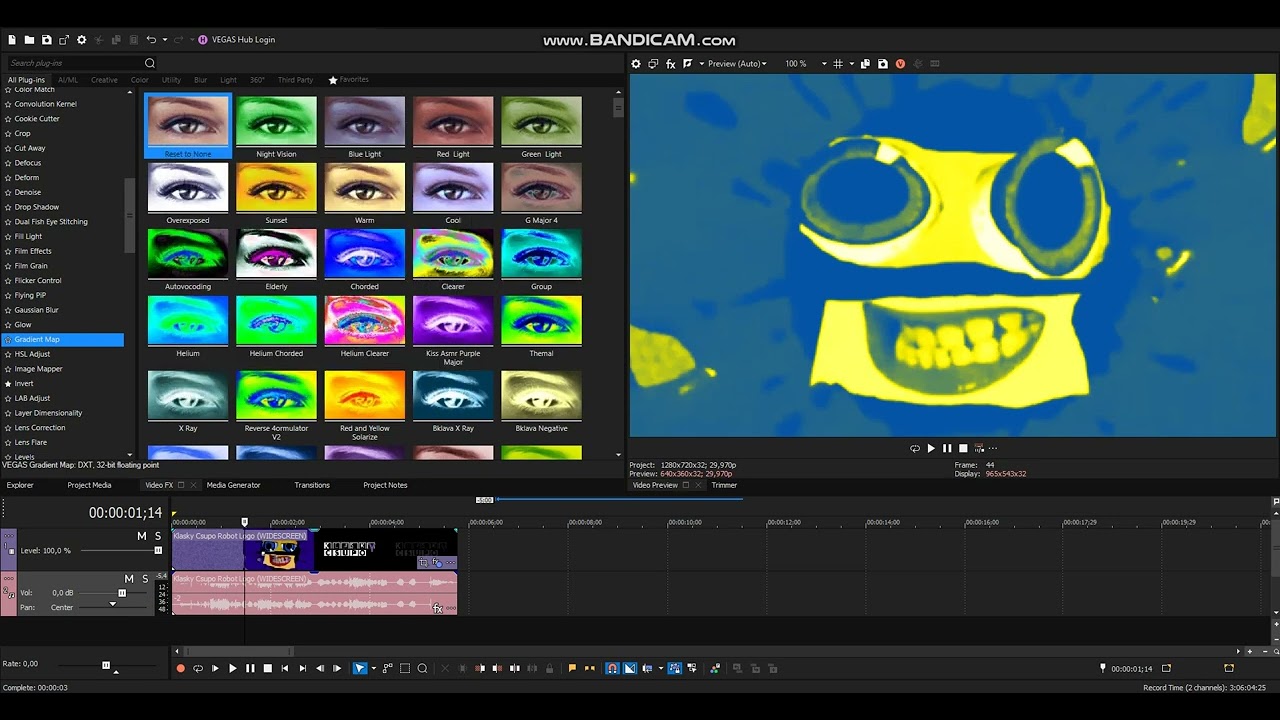The height and width of the screenshot is (720, 1280).
Task: Click the Save project icon
Action: pyautogui.click(x=46, y=40)
